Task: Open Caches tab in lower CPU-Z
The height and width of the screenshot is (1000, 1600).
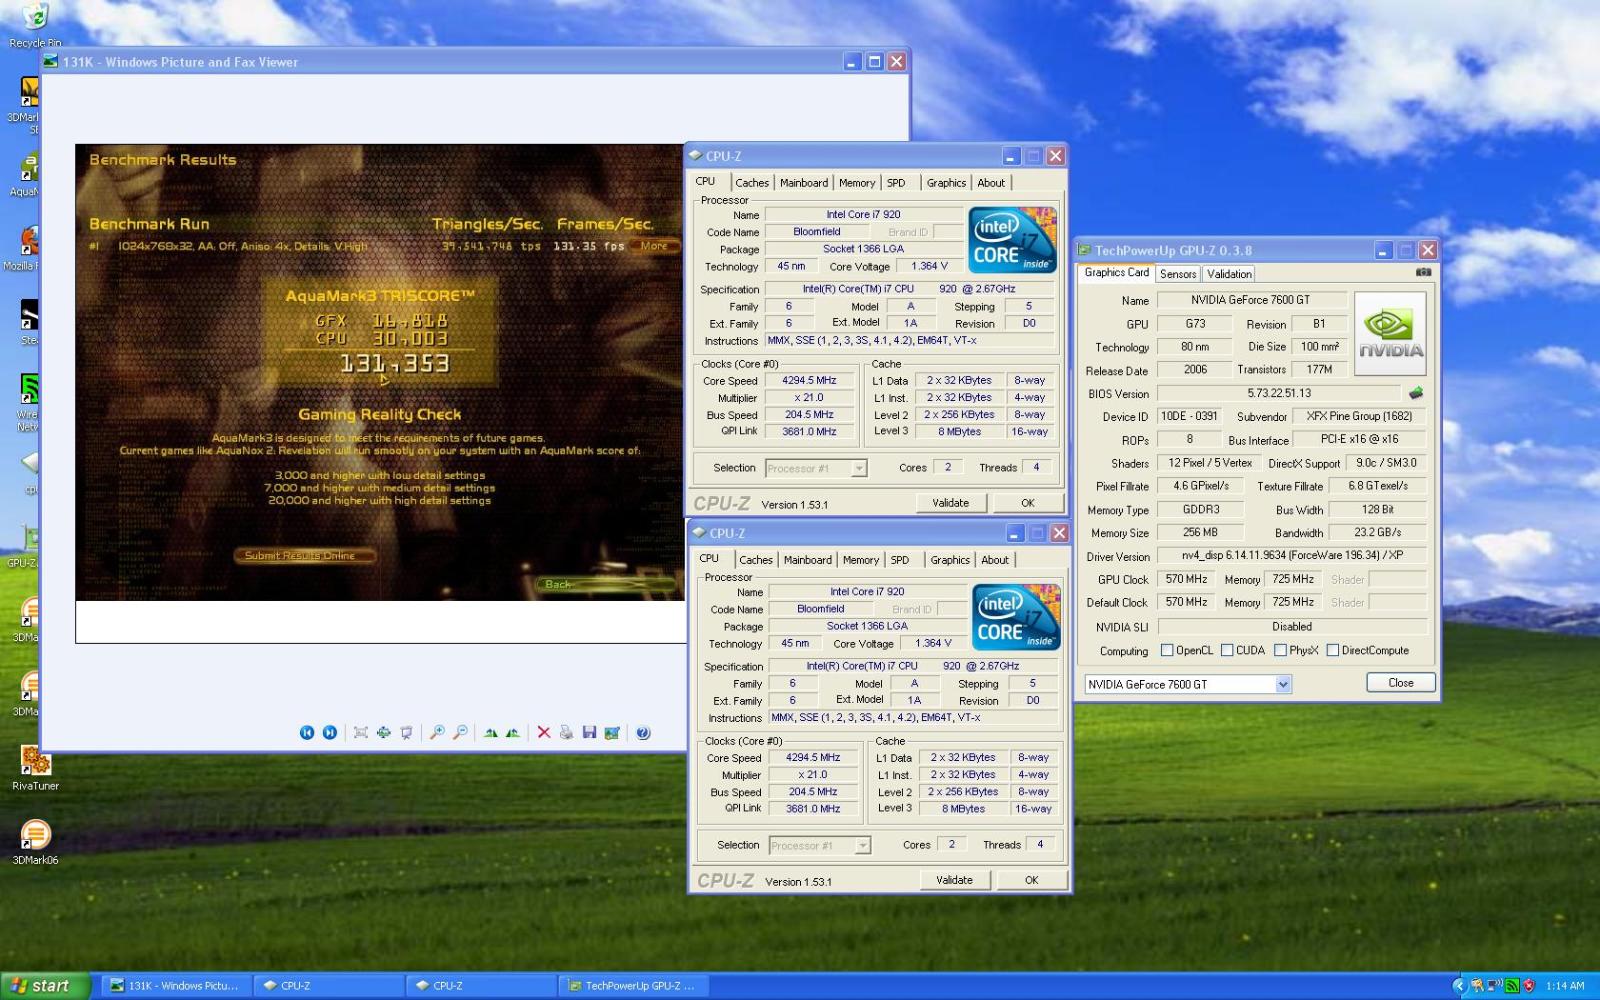Action: pyautogui.click(x=756, y=560)
